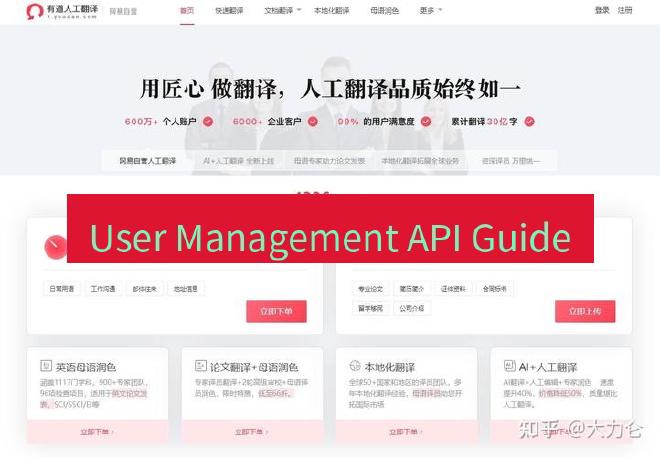This screenshot has height=457, width=660.
Task: Click the 专业论文 tag
Action: [370, 289]
